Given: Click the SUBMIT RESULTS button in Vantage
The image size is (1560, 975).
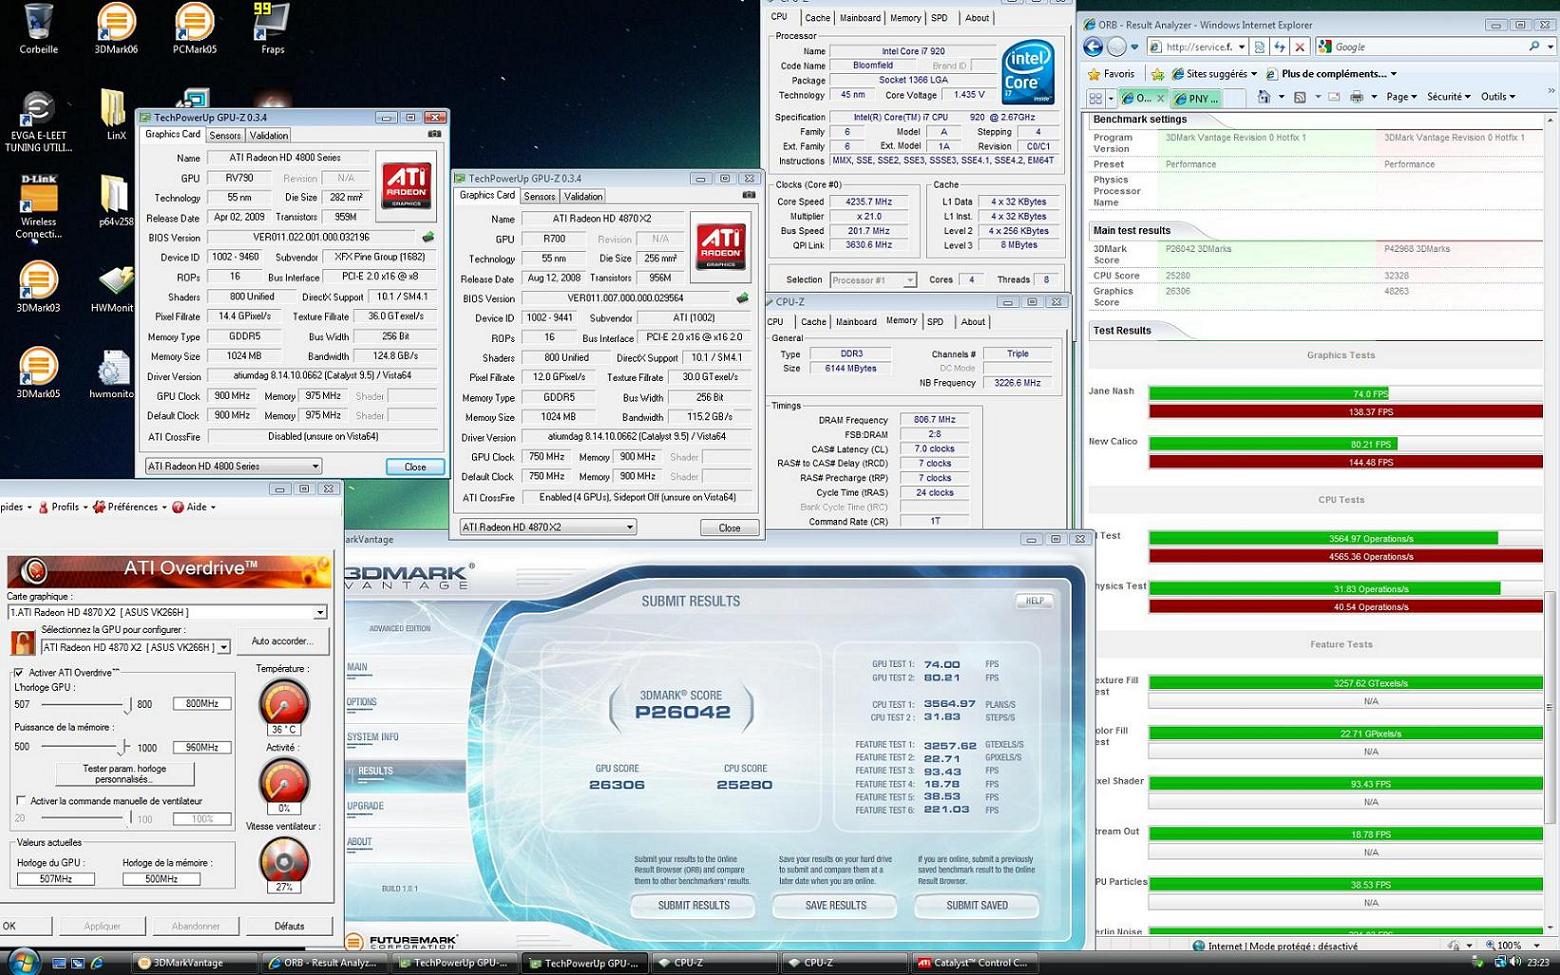Looking at the screenshot, I should (694, 906).
